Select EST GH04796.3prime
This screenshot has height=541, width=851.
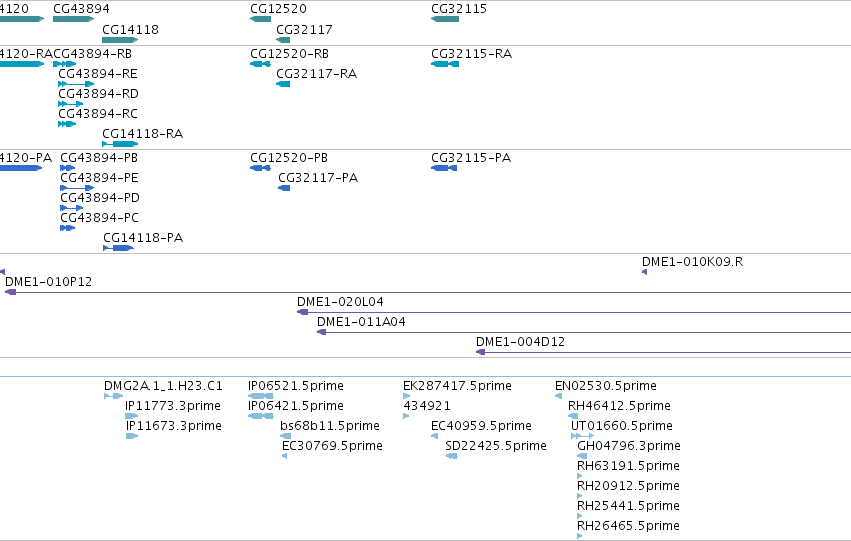click(x=582, y=457)
